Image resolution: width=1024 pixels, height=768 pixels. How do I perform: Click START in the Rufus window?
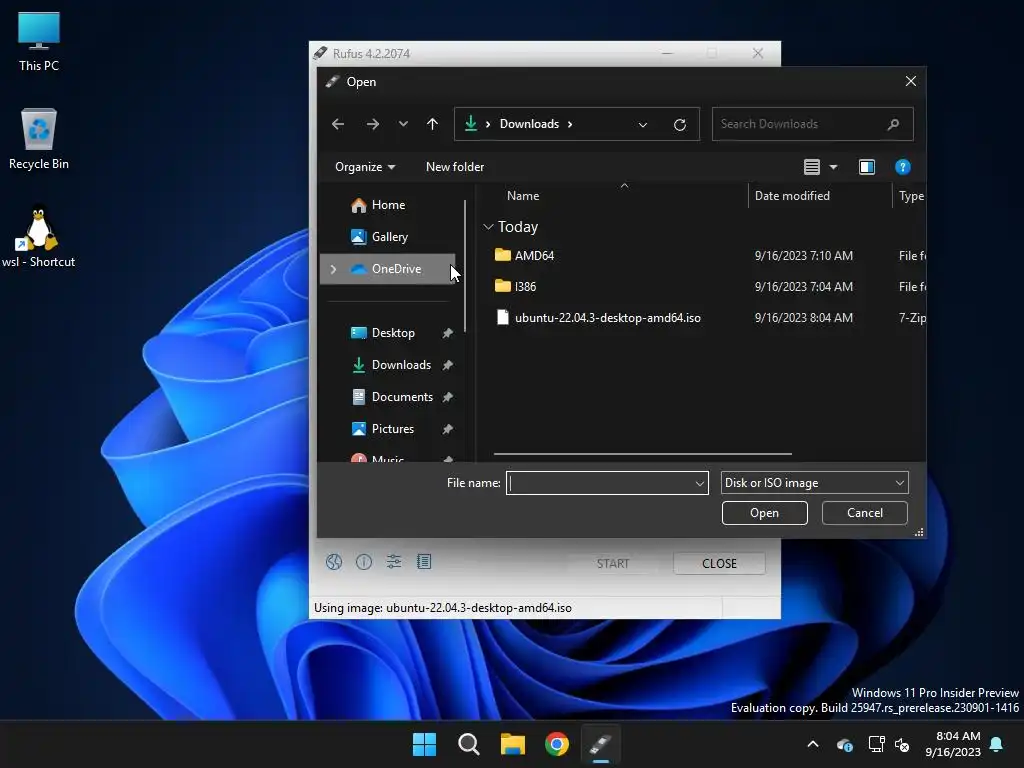[x=613, y=564]
